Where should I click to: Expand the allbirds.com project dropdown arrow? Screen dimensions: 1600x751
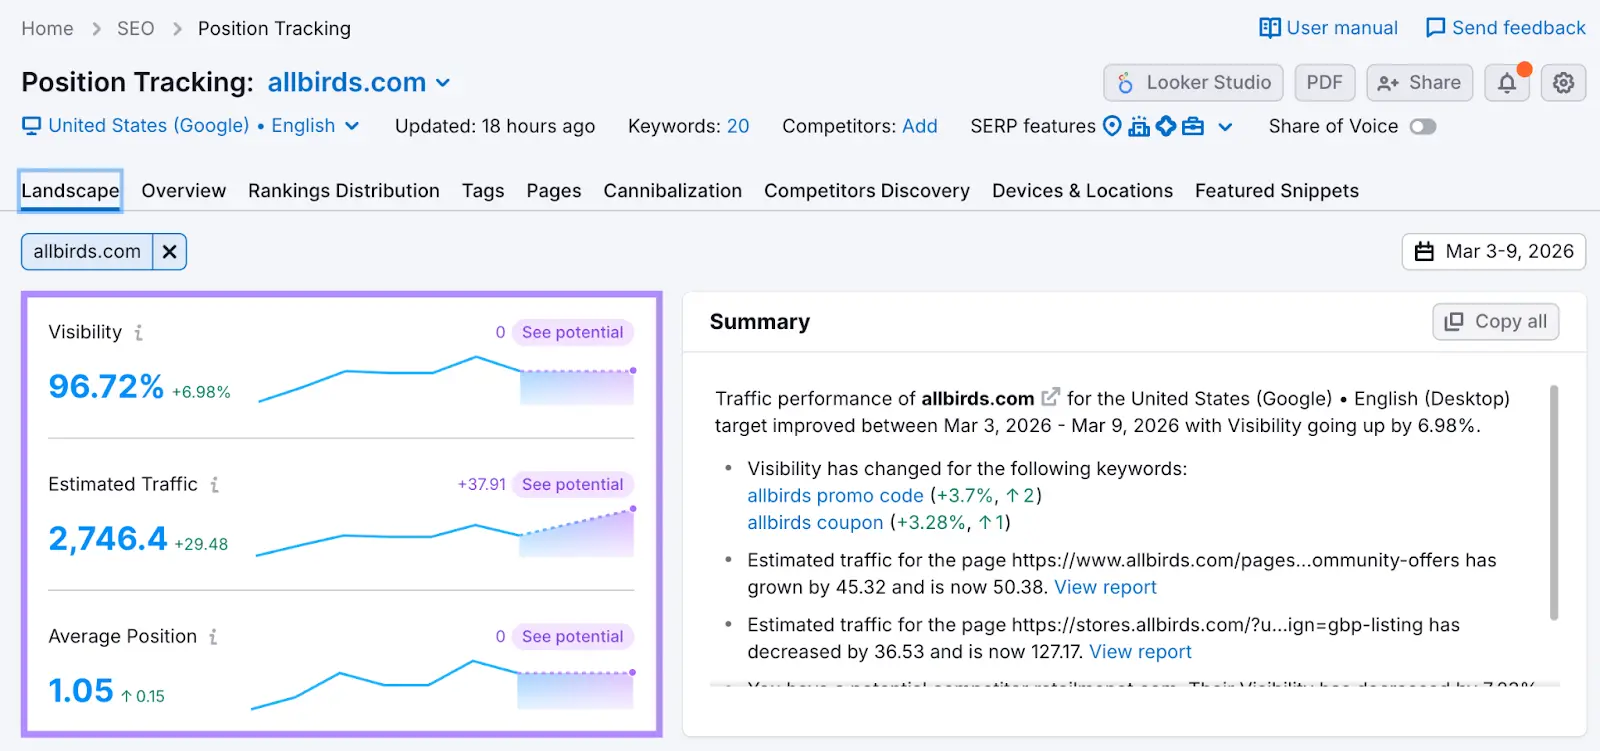pyautogui.click(x=443, y=83)
